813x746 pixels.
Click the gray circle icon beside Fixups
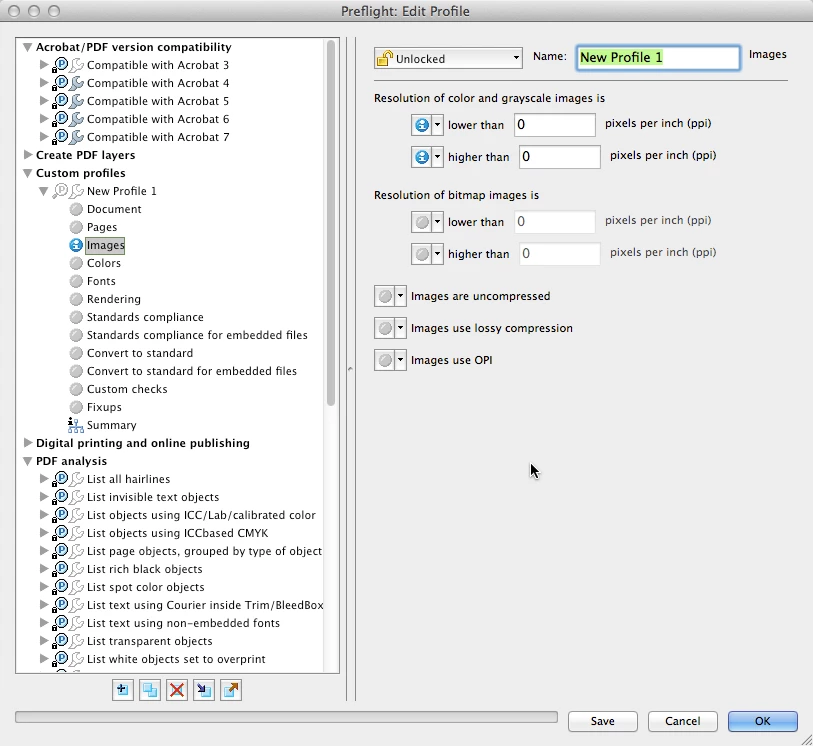point(76,407)
